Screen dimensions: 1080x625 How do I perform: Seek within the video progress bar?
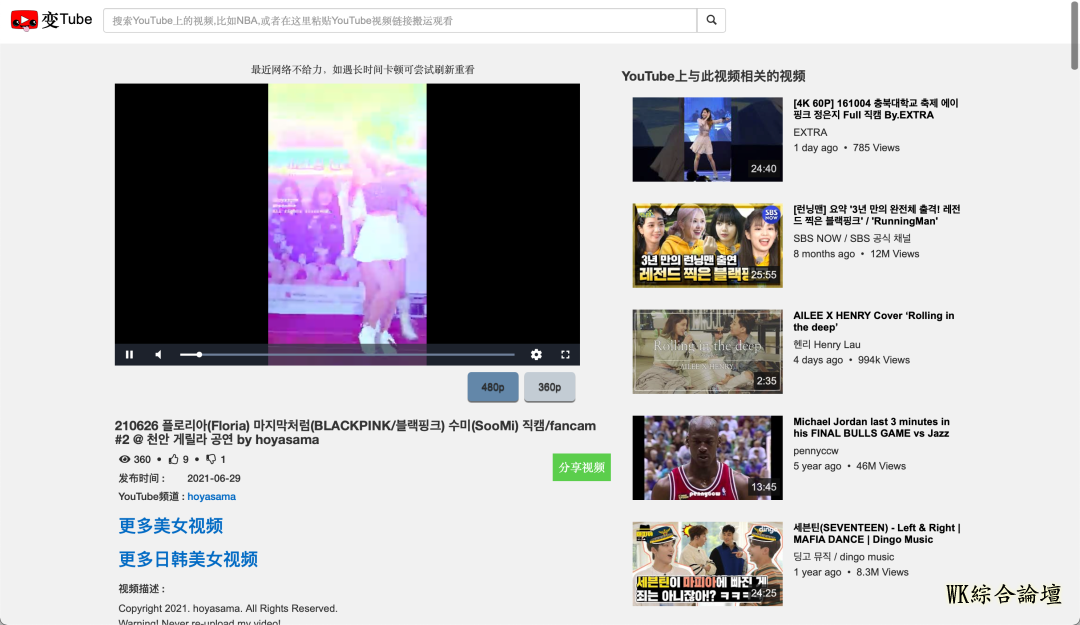pyautogui.click(x=347, y=354)
